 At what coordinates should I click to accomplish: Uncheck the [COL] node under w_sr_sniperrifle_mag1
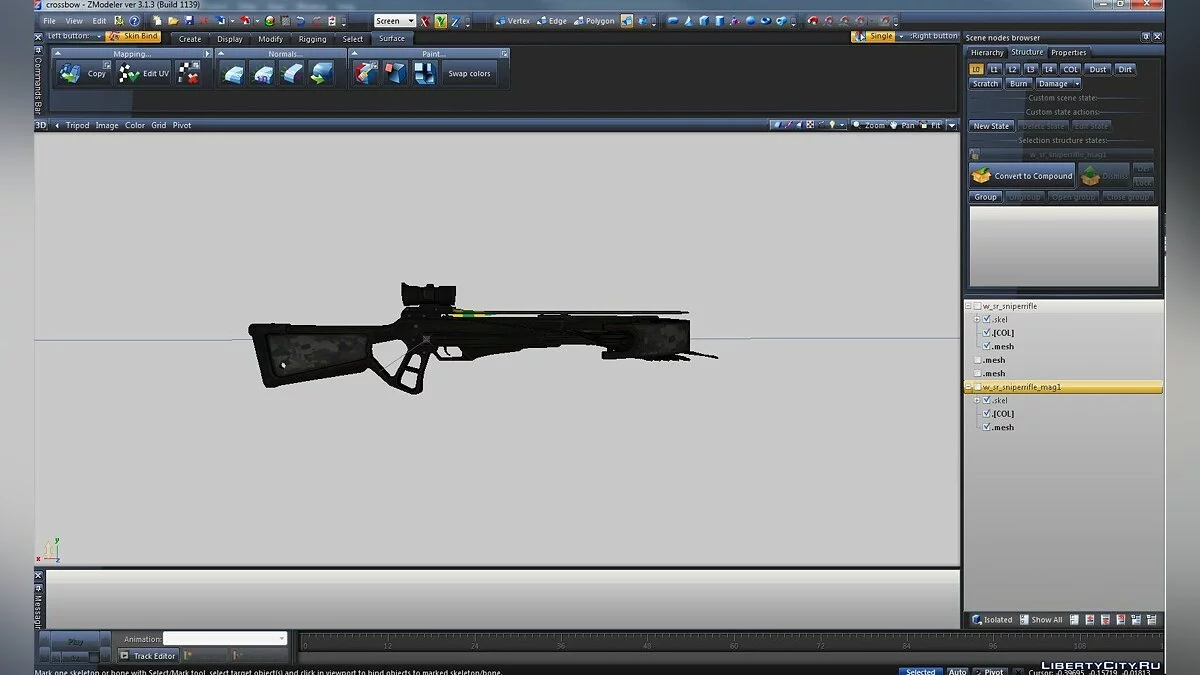click(987, 413)
